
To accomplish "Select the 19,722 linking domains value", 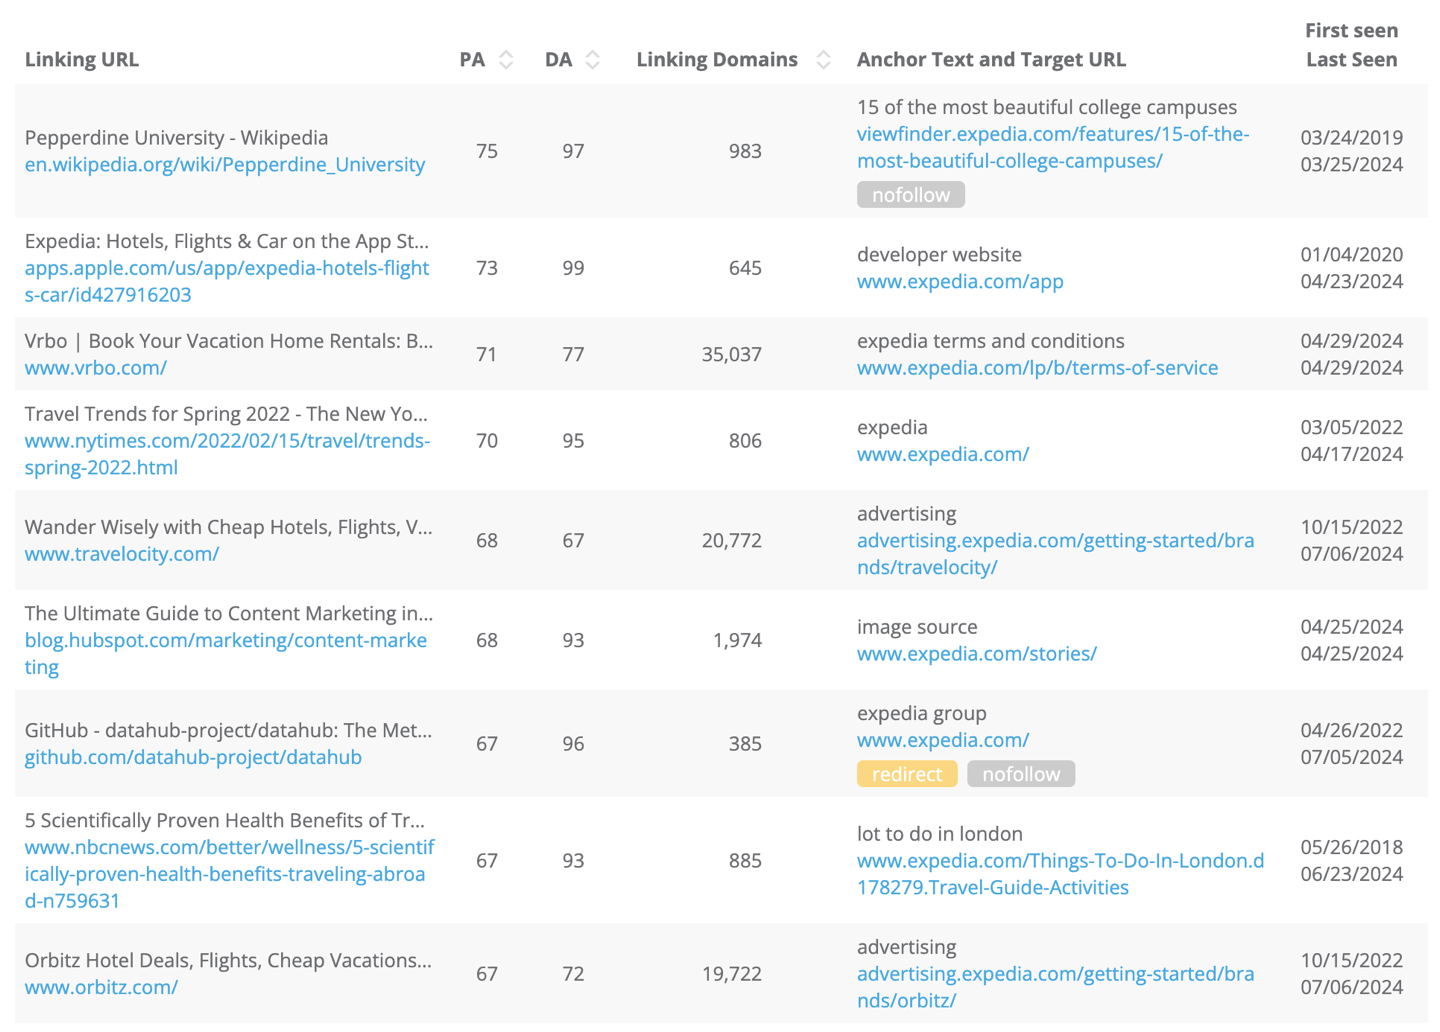I will tap(731, 973).
